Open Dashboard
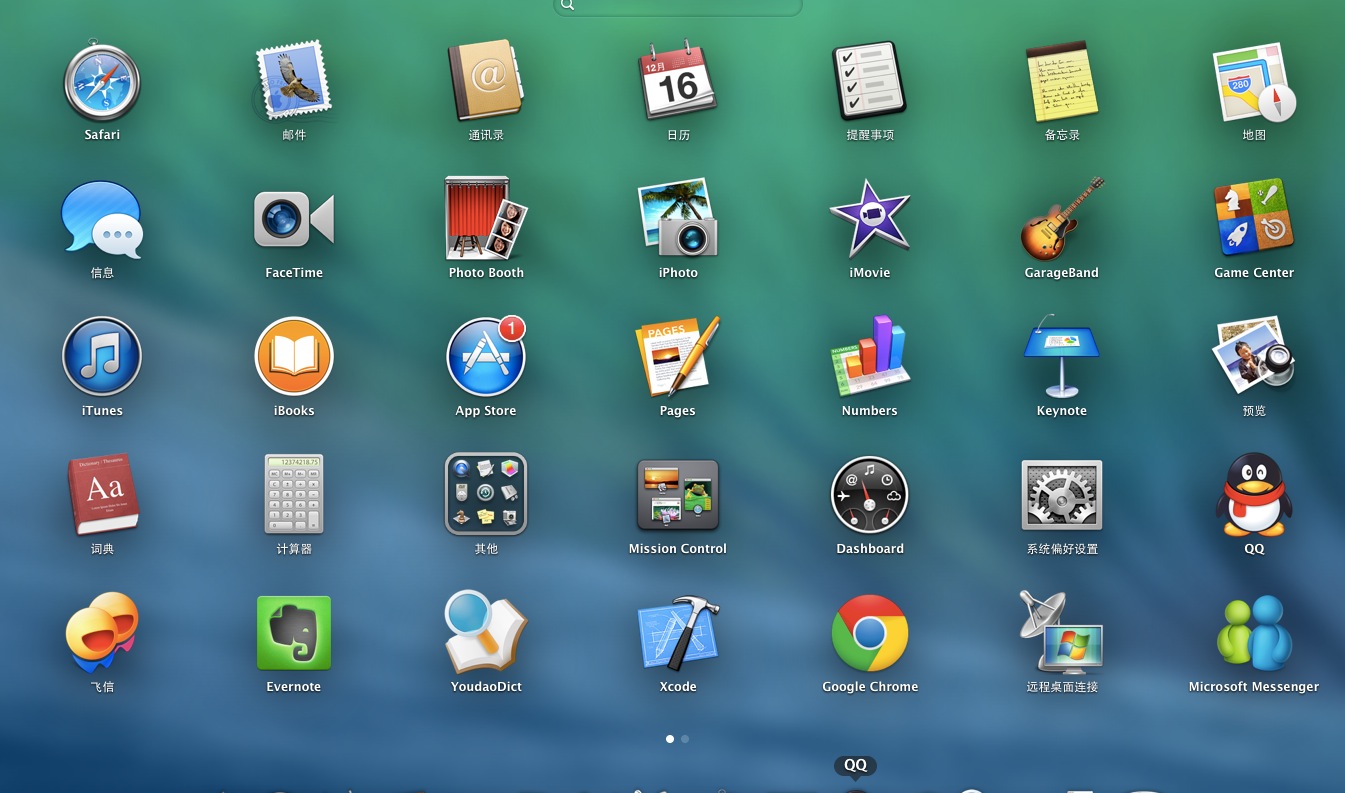The image size is (1345, 793). [869, 495]
